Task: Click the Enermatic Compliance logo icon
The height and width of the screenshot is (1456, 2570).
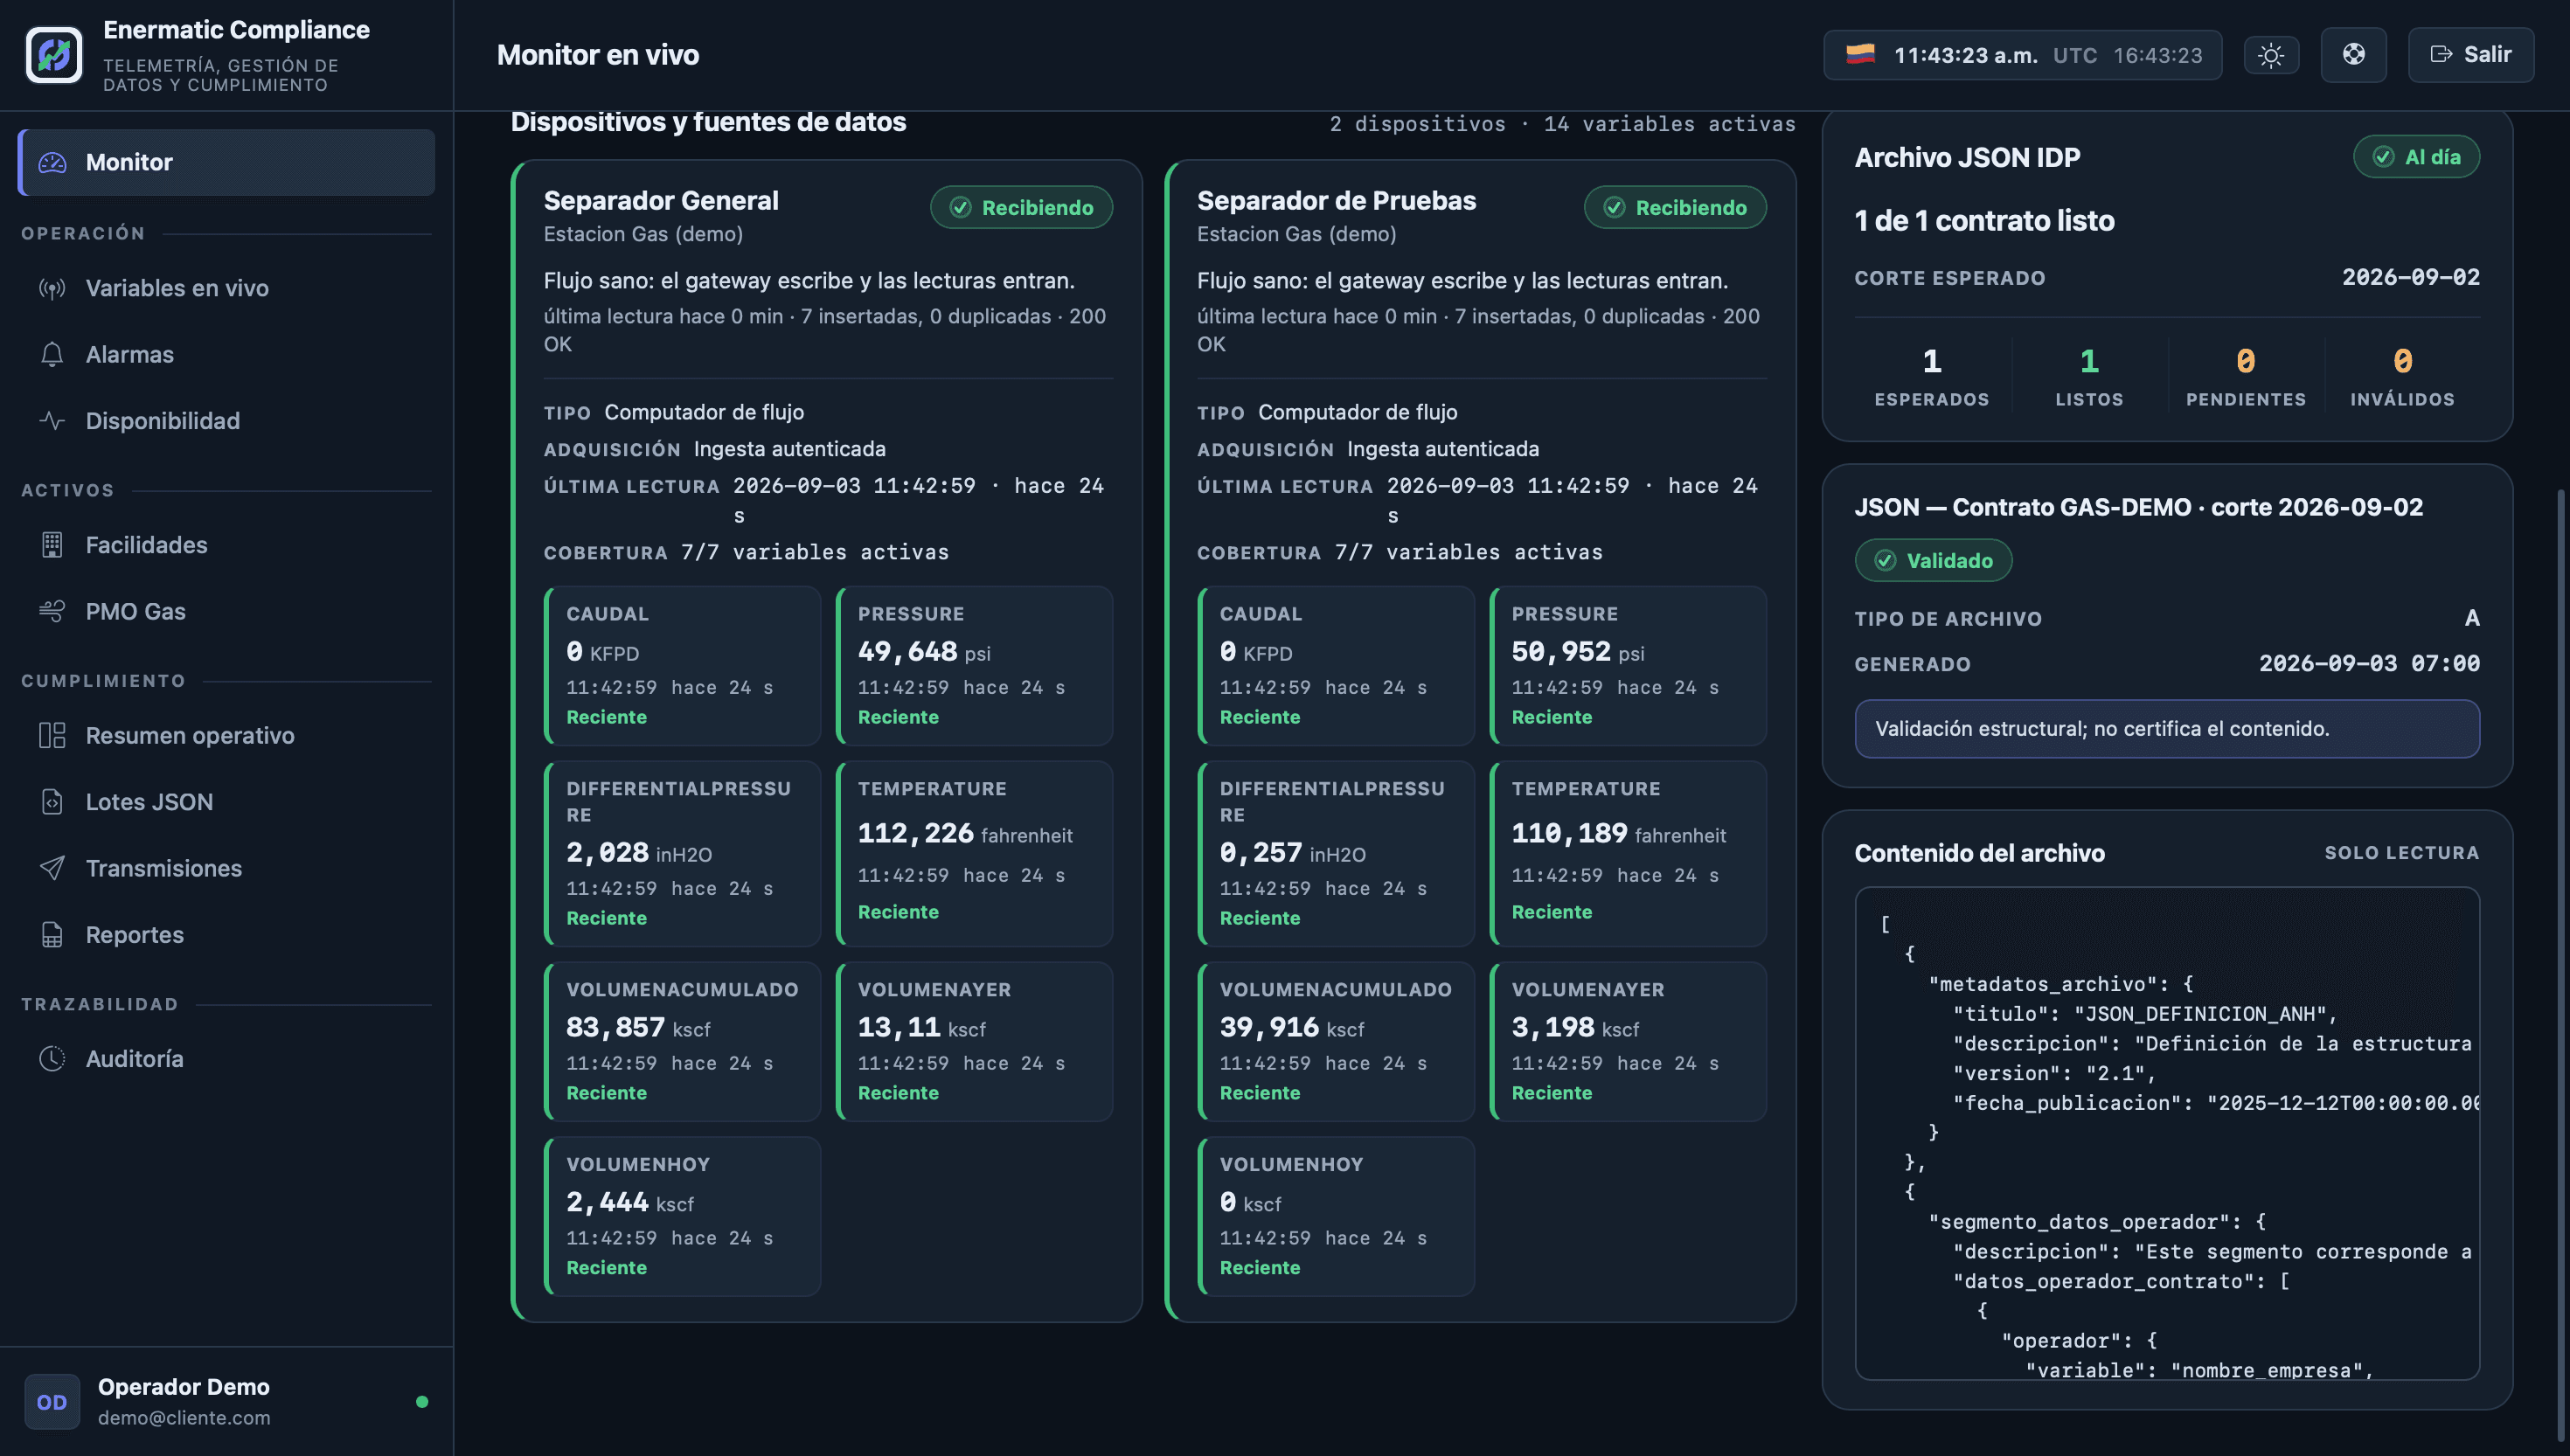Action: [x=54, y=55]
